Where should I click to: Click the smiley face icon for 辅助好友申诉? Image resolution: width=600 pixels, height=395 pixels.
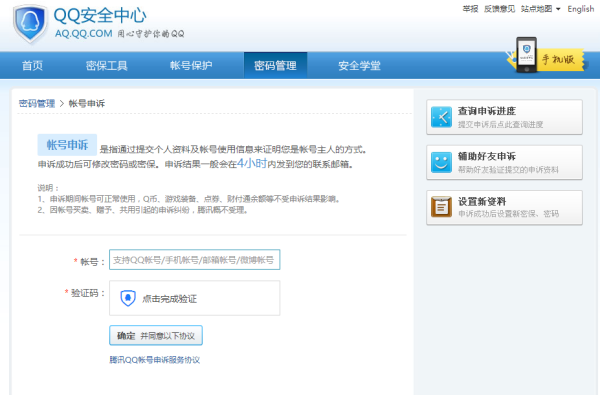point(441,162)
